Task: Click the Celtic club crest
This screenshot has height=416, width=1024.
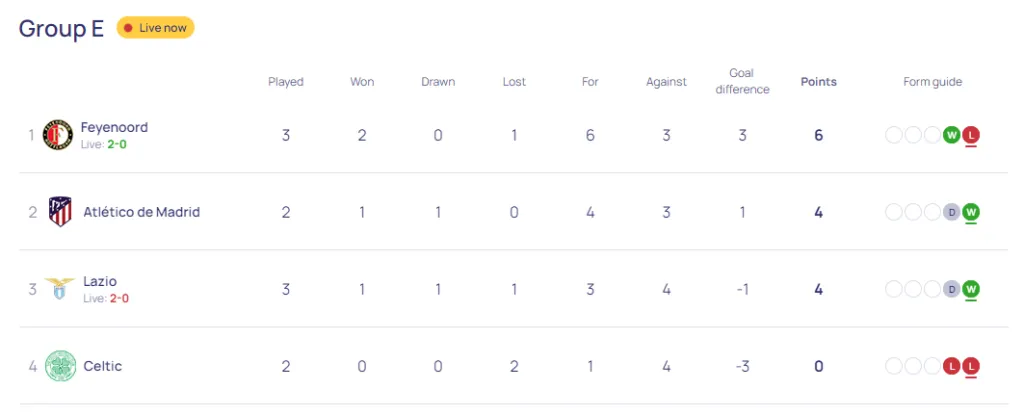Action: (x=60, y=366)
